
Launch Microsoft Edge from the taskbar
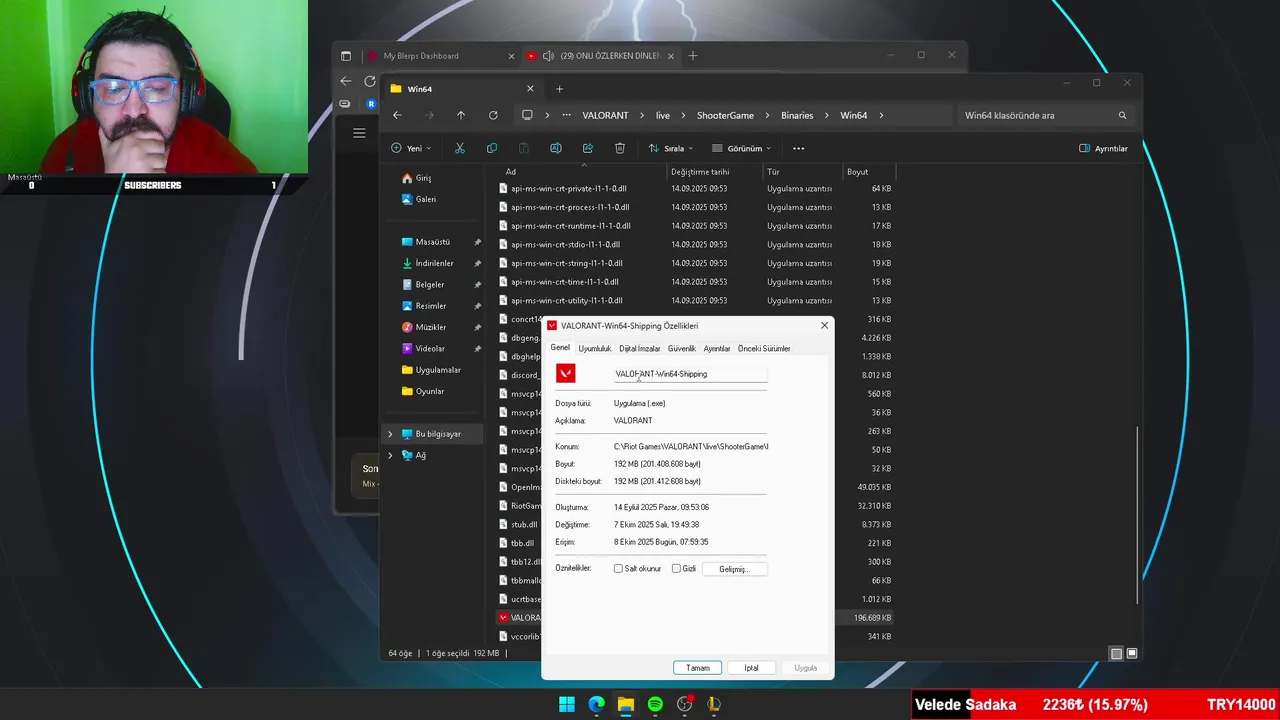[x=596, y=704]
